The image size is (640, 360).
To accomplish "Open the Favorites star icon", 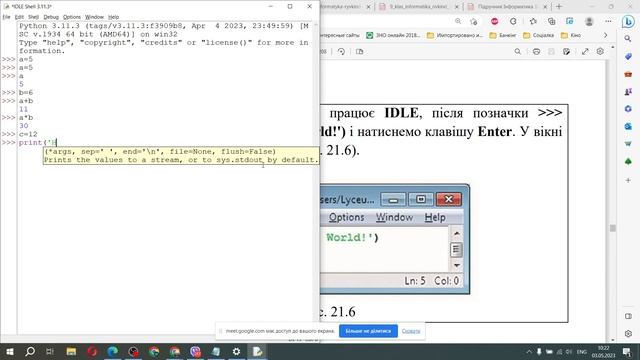I will [533, 21].
